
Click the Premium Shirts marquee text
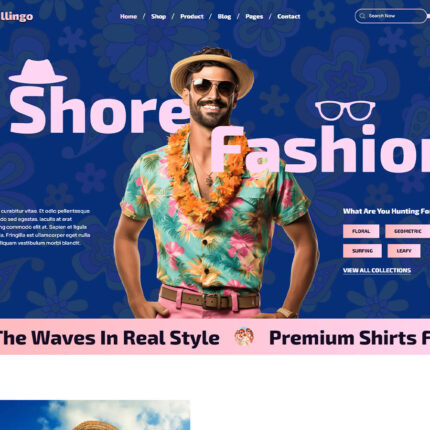(x=349, y=338)
